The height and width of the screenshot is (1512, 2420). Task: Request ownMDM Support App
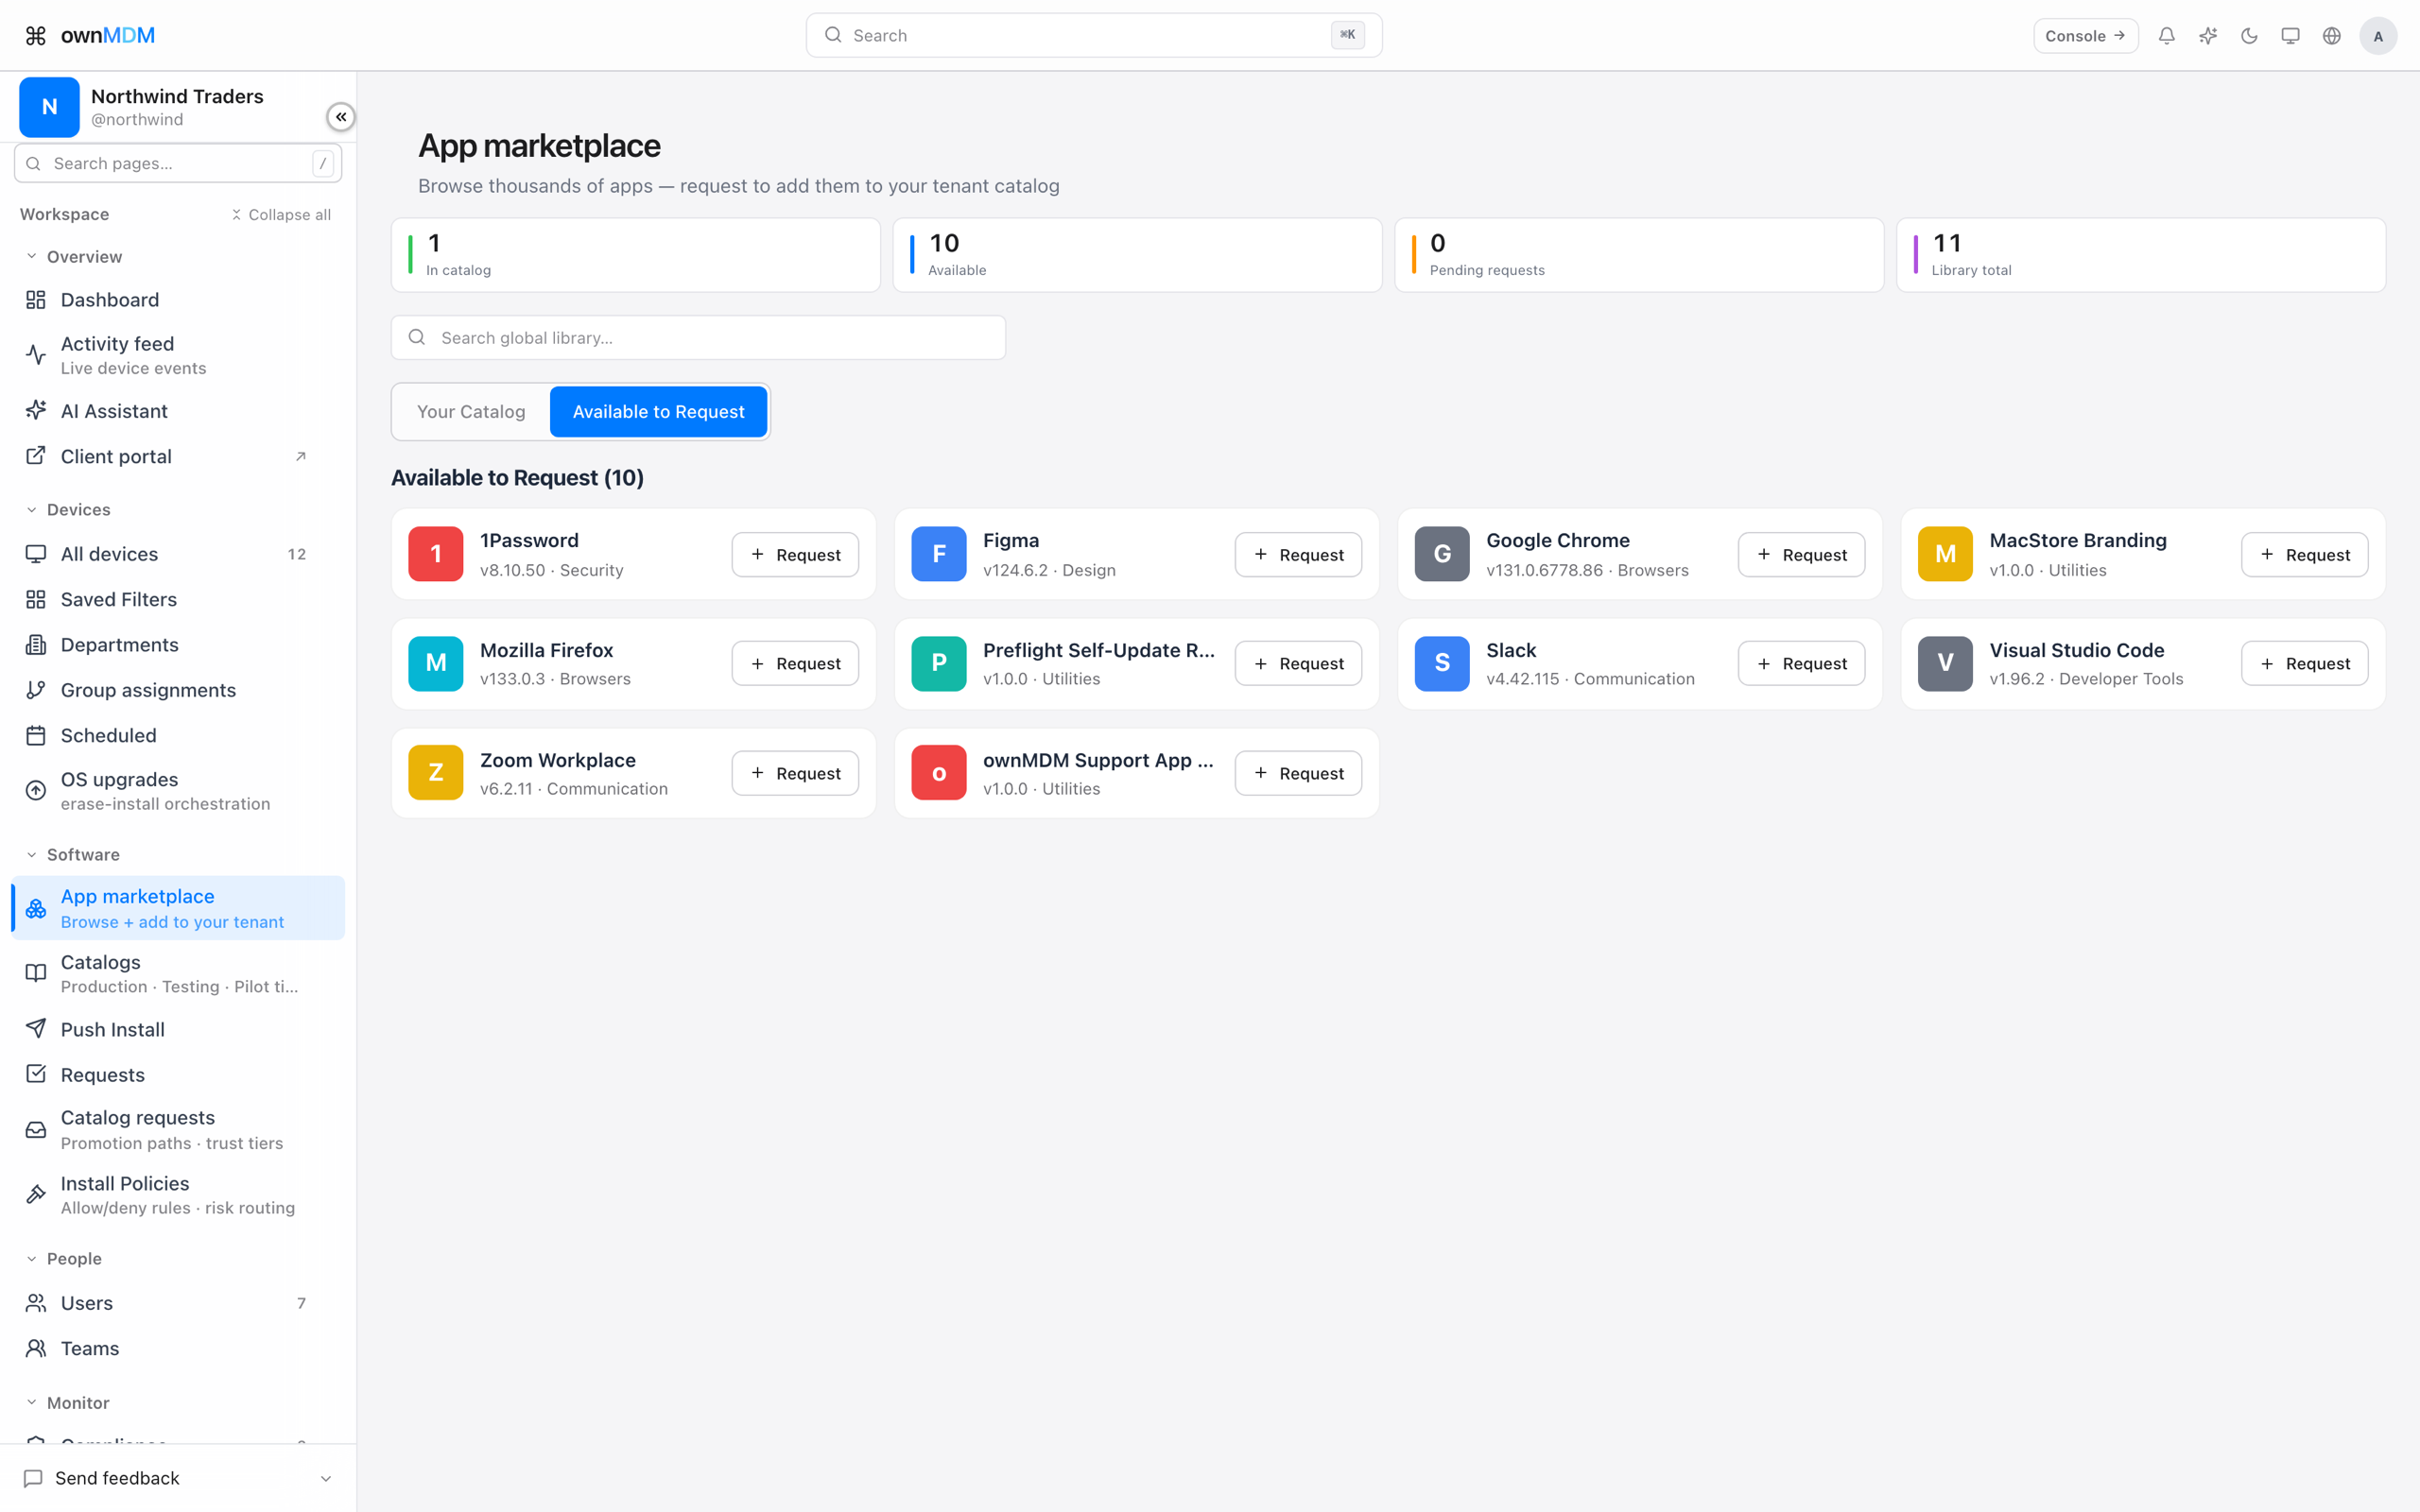tap(1298, 774)
